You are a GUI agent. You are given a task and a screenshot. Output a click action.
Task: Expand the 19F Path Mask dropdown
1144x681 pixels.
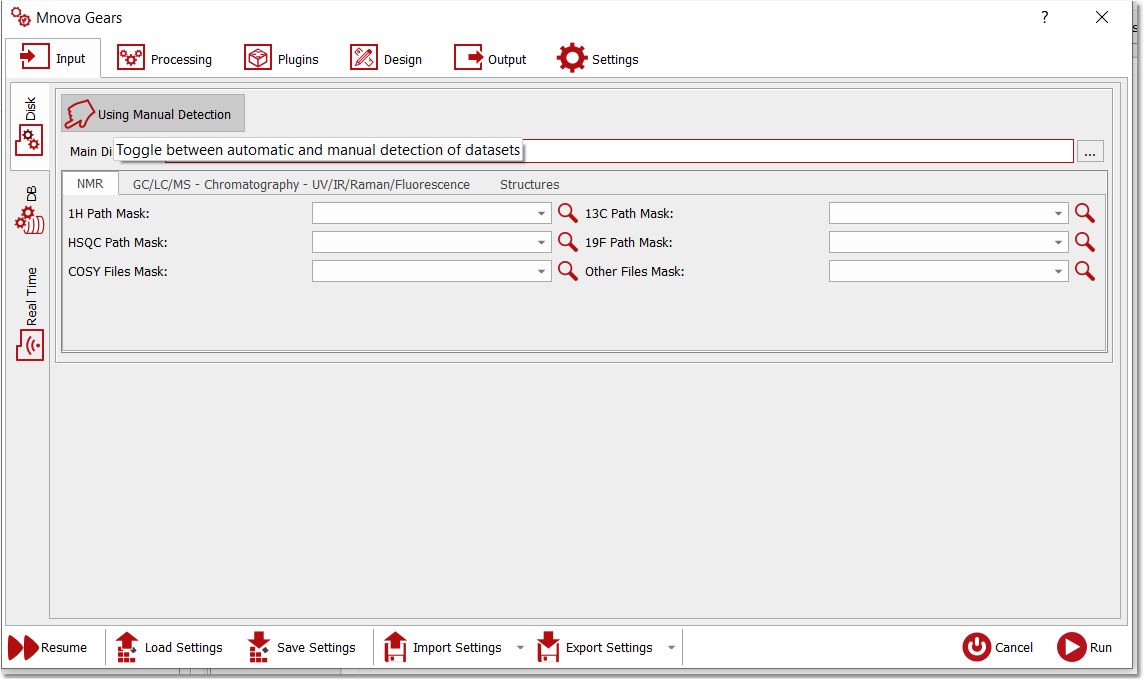[1058, 242]
